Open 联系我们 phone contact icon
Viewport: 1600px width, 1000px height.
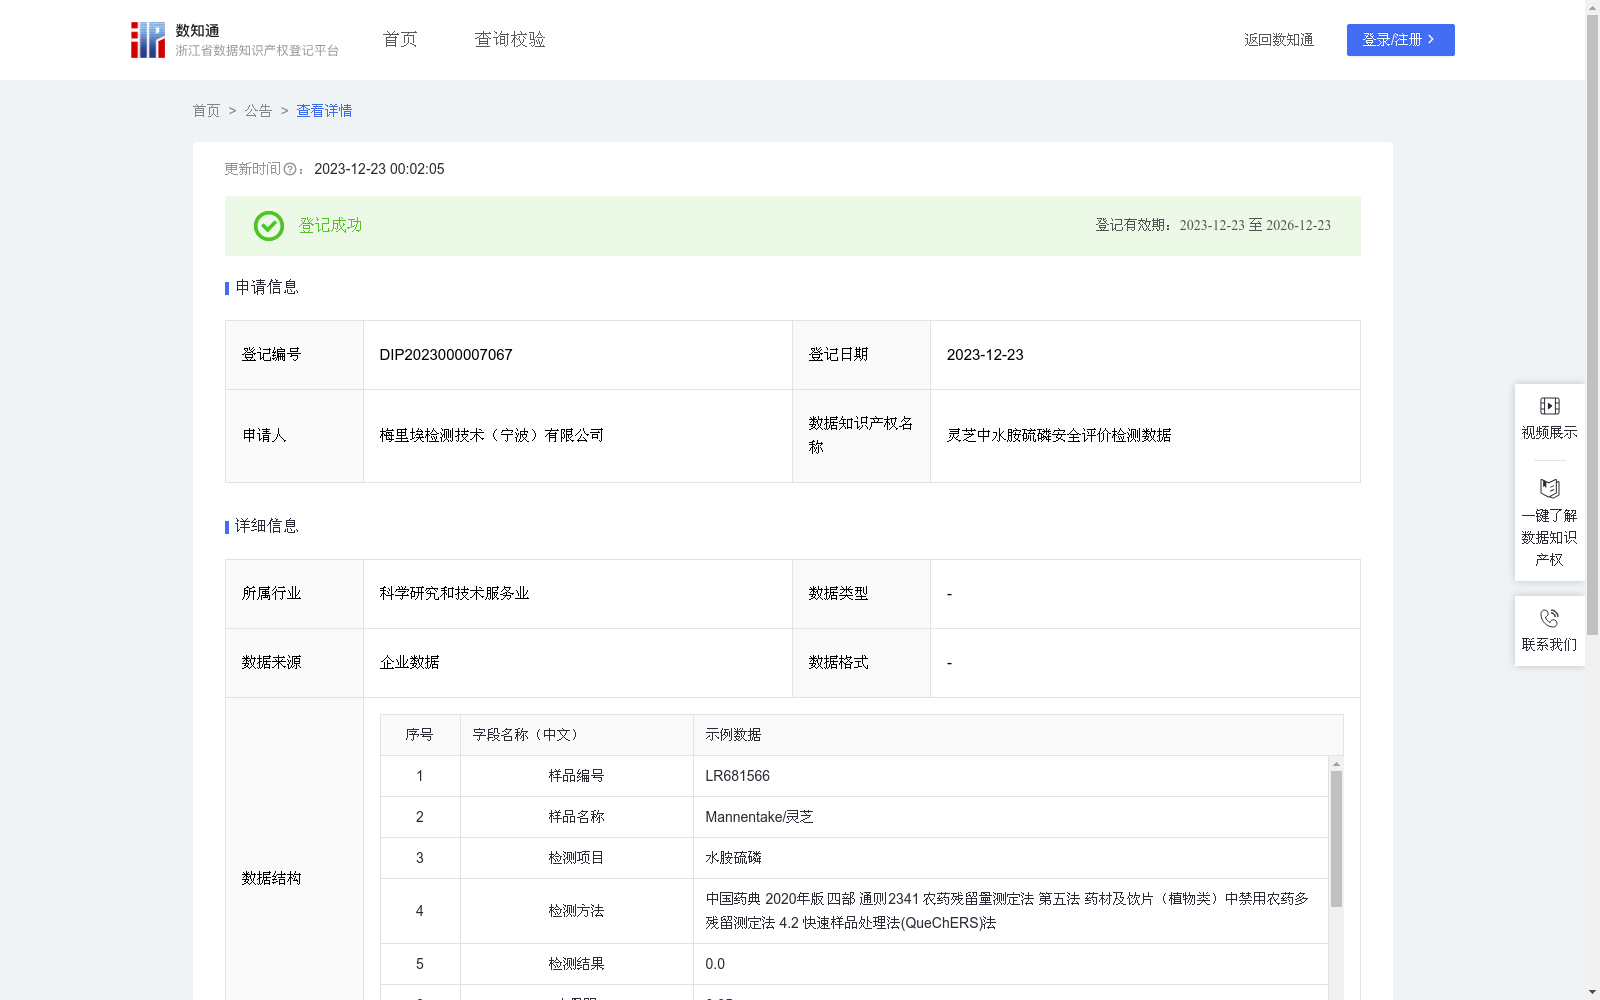tap(1549, 617)
